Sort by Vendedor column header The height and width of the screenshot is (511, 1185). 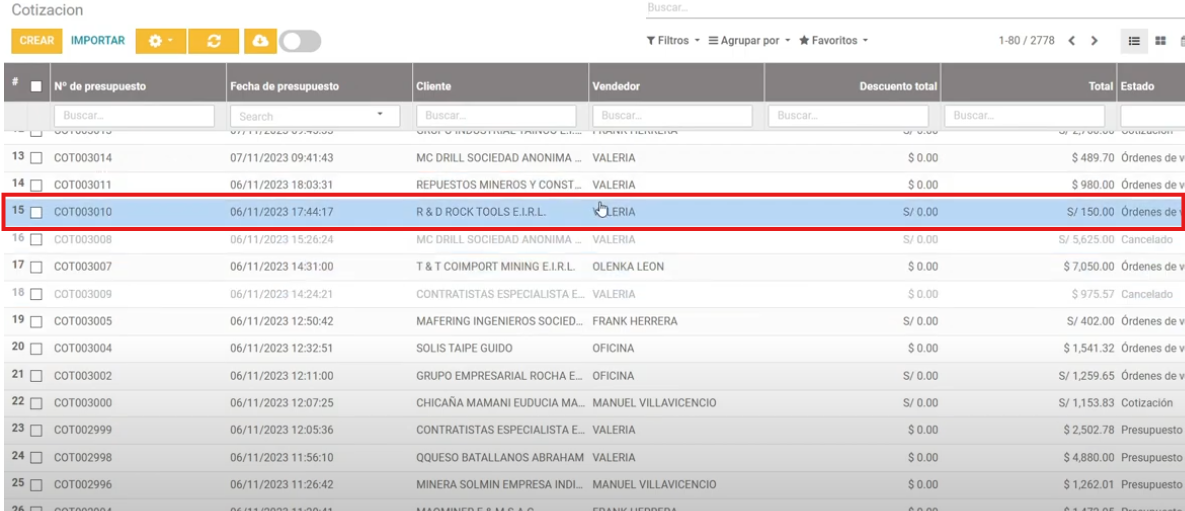[x=616, y=86]
